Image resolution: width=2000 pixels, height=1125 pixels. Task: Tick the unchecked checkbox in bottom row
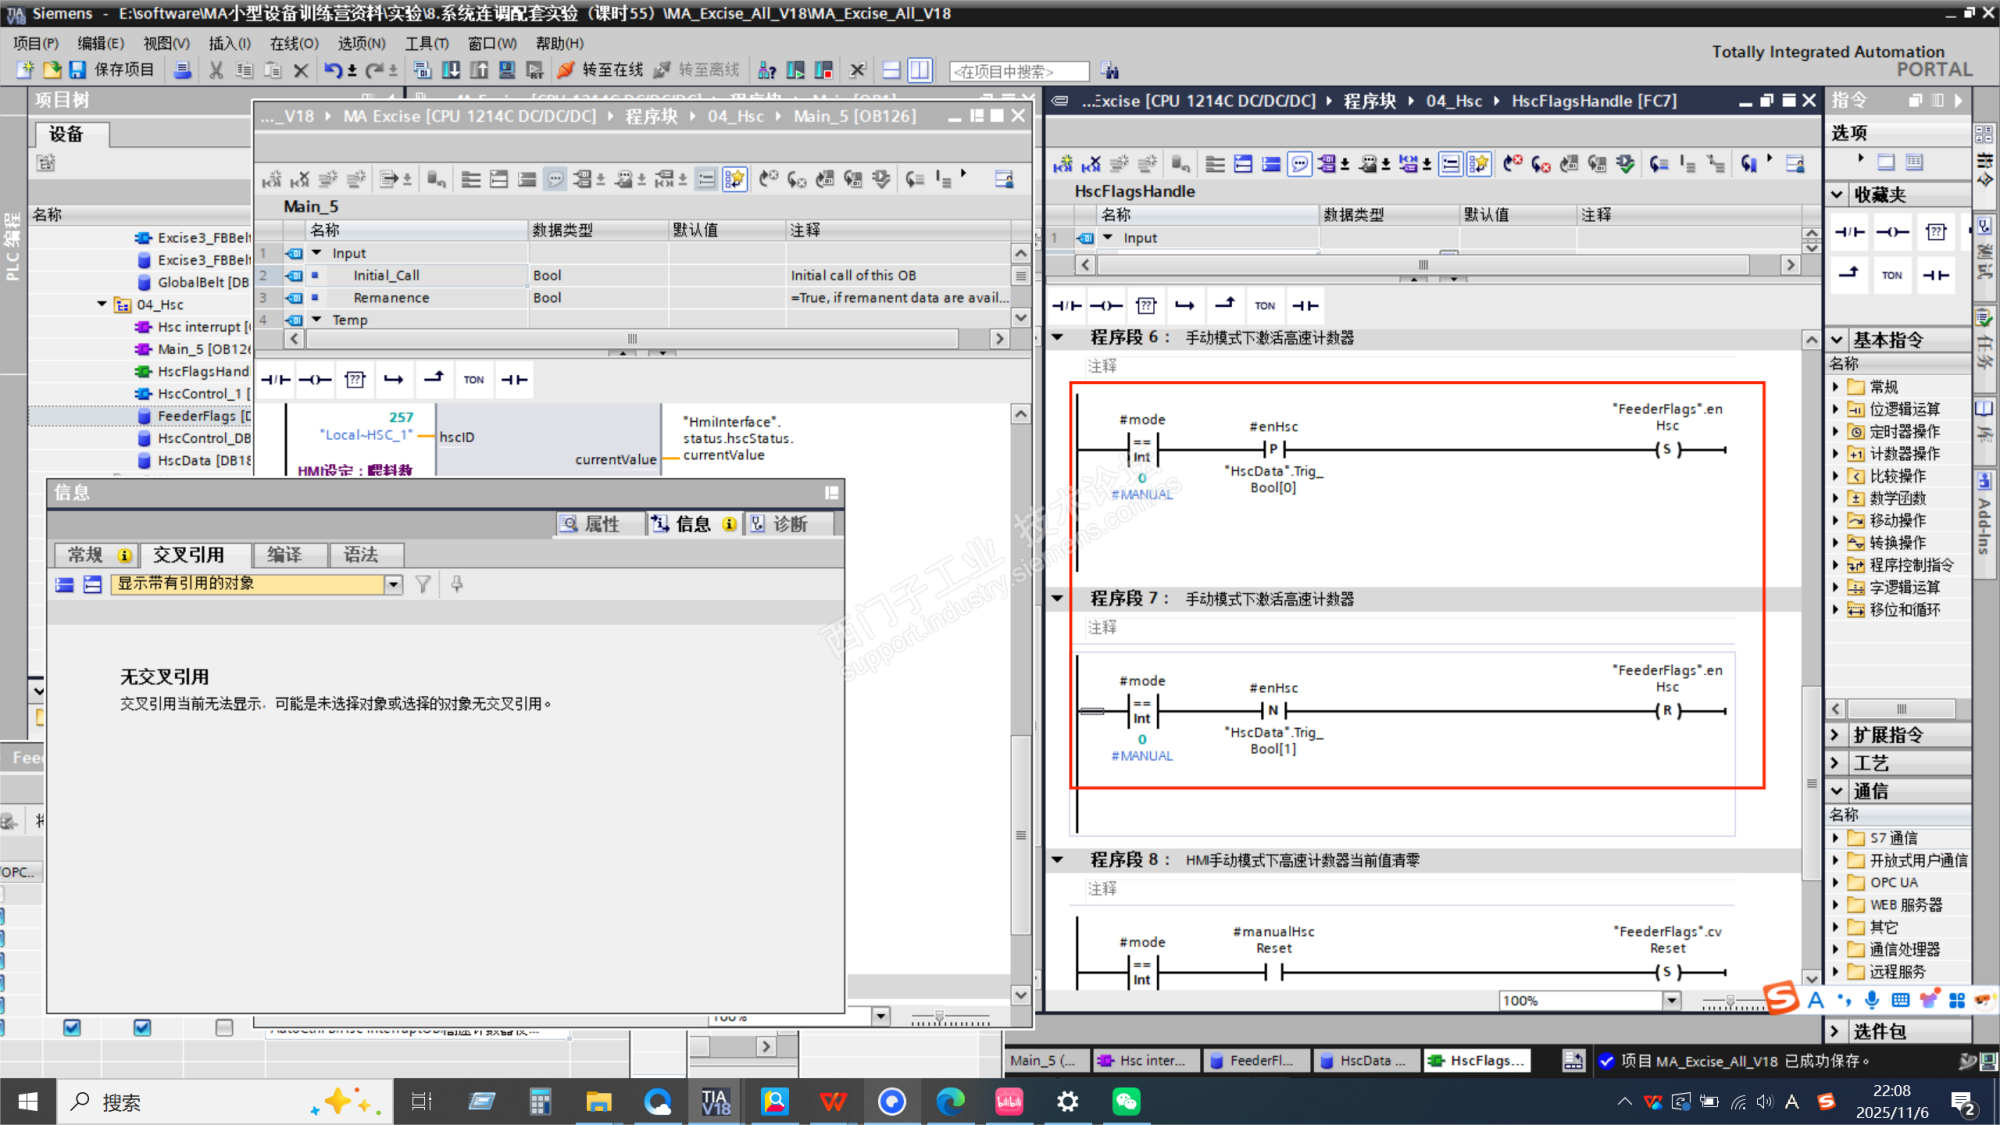(x=224, y=1027)
